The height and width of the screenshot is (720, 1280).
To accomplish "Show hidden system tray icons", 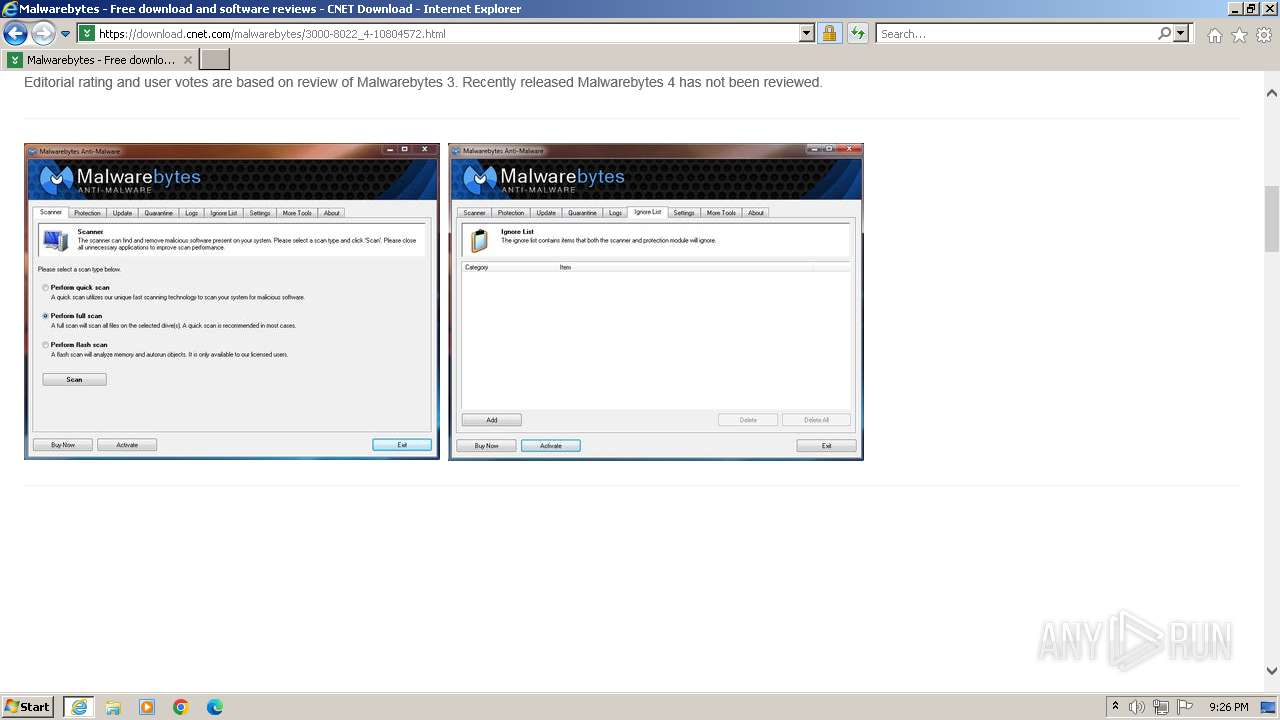I will click(1115, 706).
